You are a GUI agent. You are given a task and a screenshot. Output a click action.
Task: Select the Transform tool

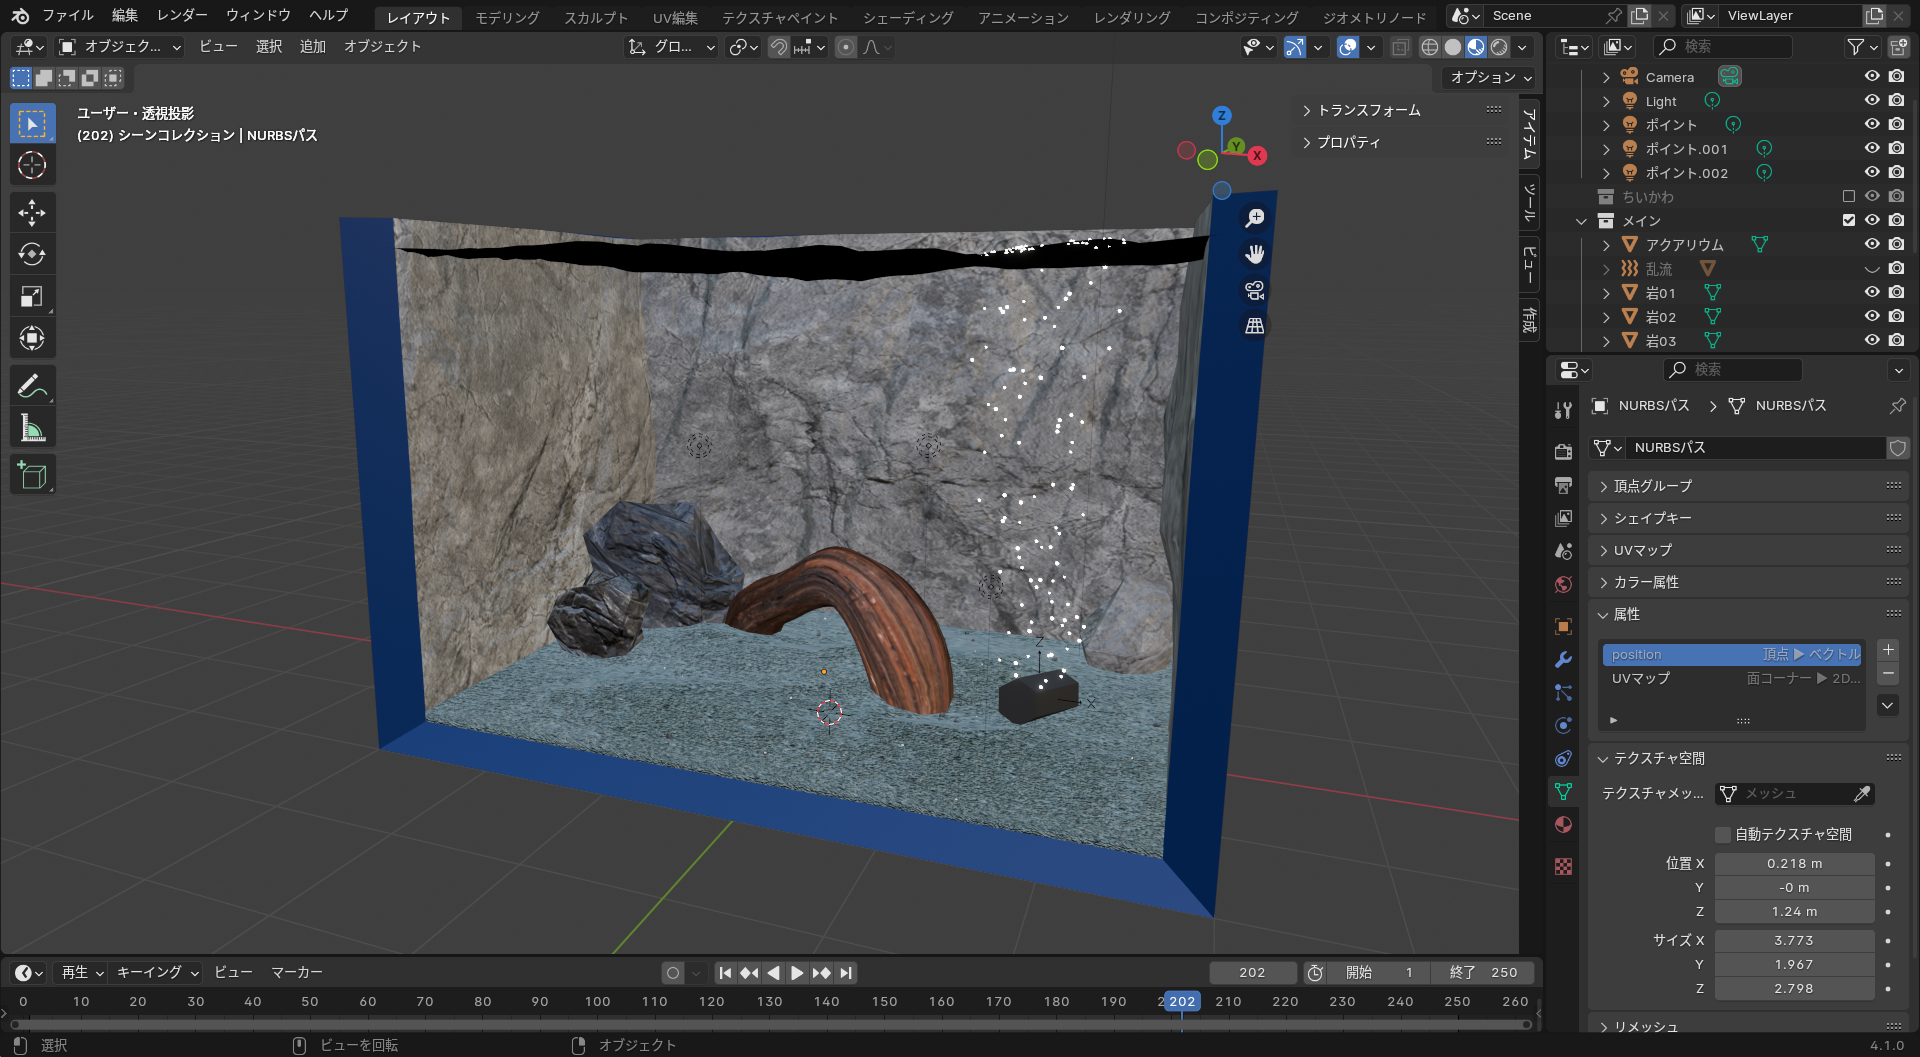point(32,338)
